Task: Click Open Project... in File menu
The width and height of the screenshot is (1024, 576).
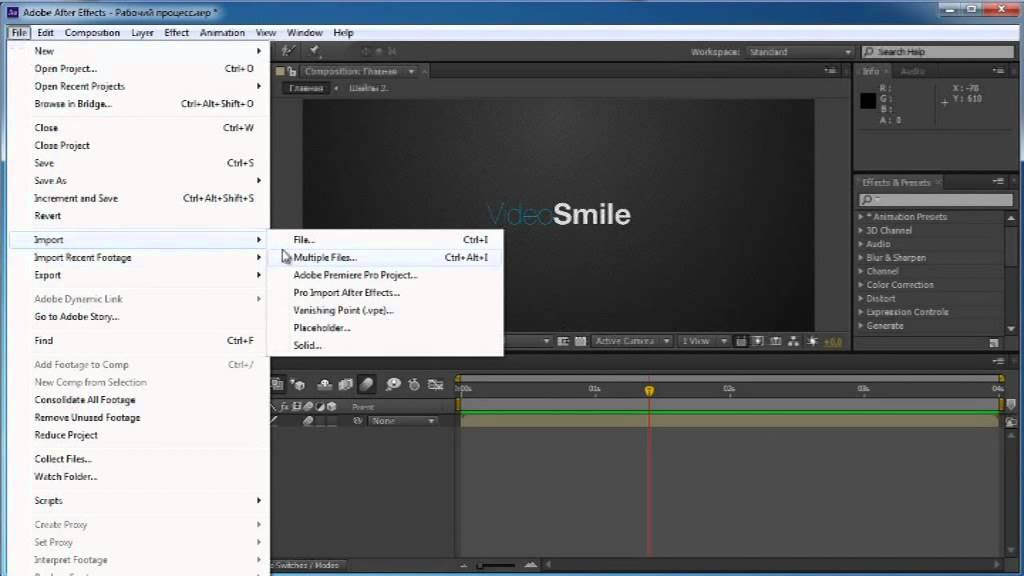Action: (140, 69)
